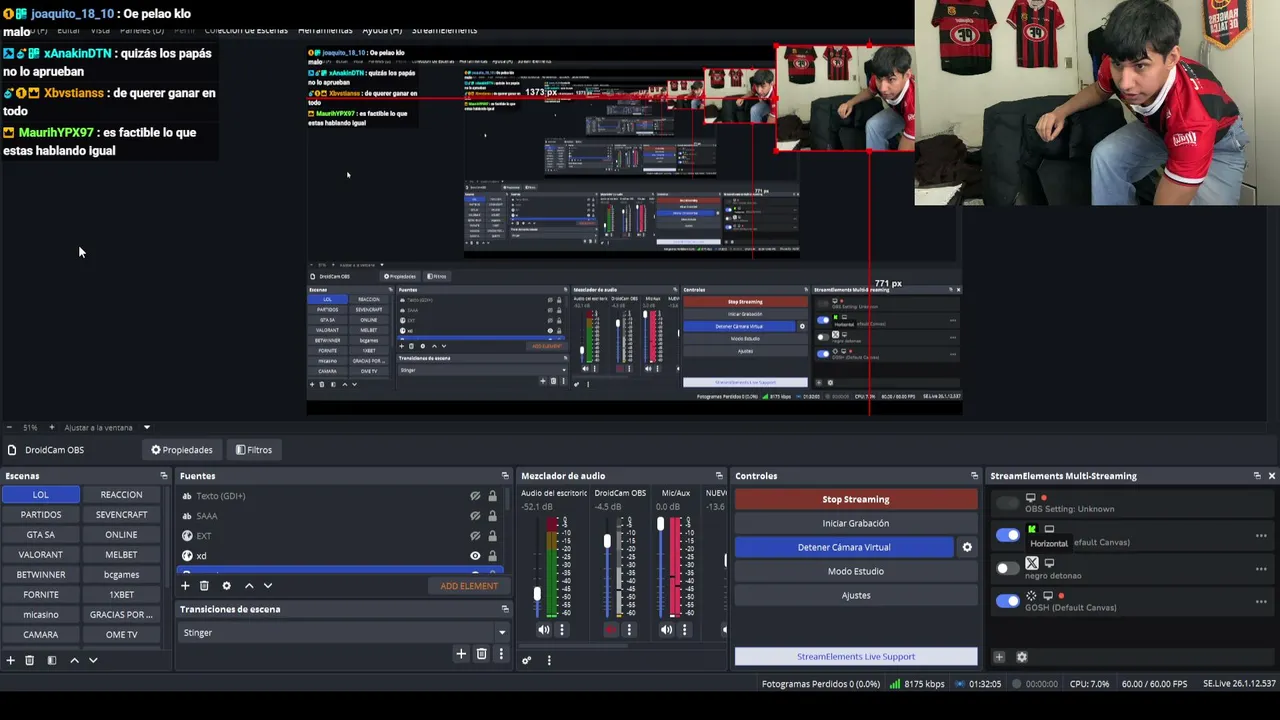The width and height of the screenshot is (1280, 720).
Task: Add a new source in Fuentes
Action: pyautogui.click(x=185, y=586)
